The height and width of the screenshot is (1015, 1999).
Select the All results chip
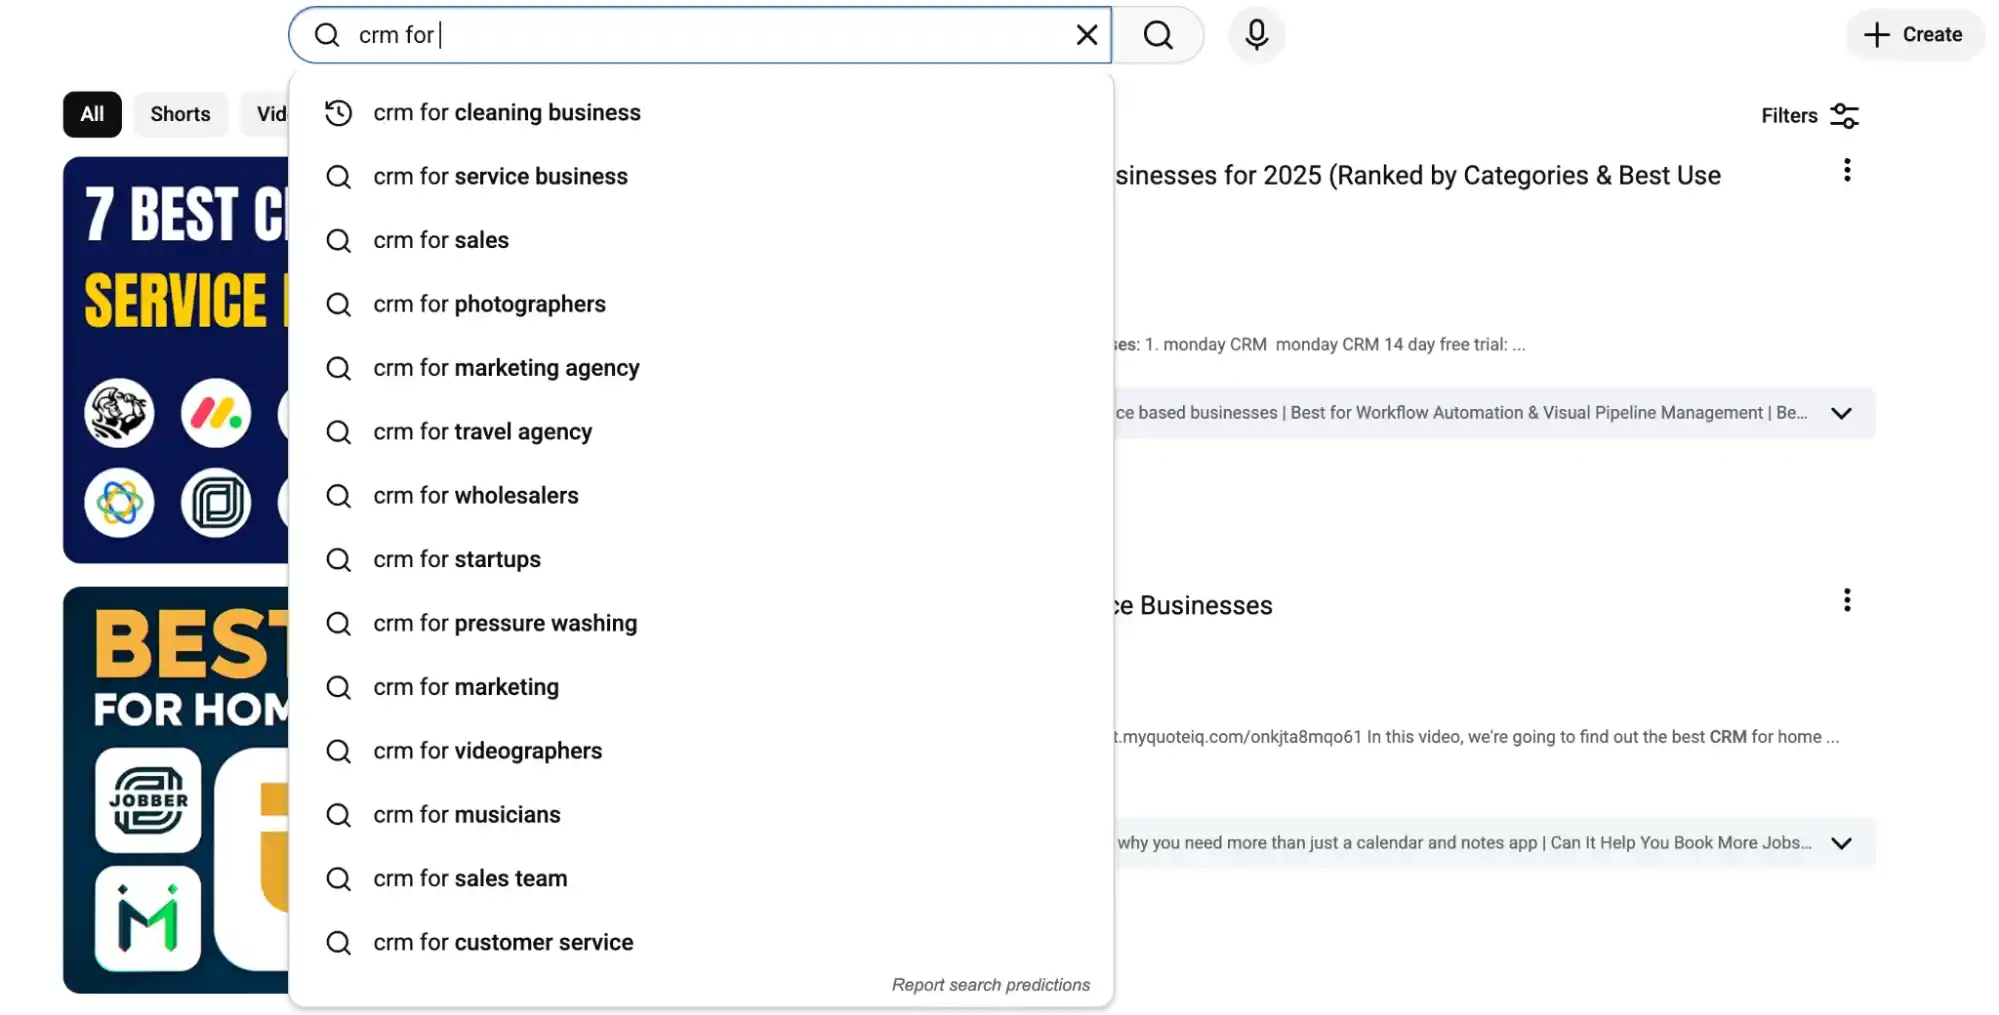[x=91, y=113]
